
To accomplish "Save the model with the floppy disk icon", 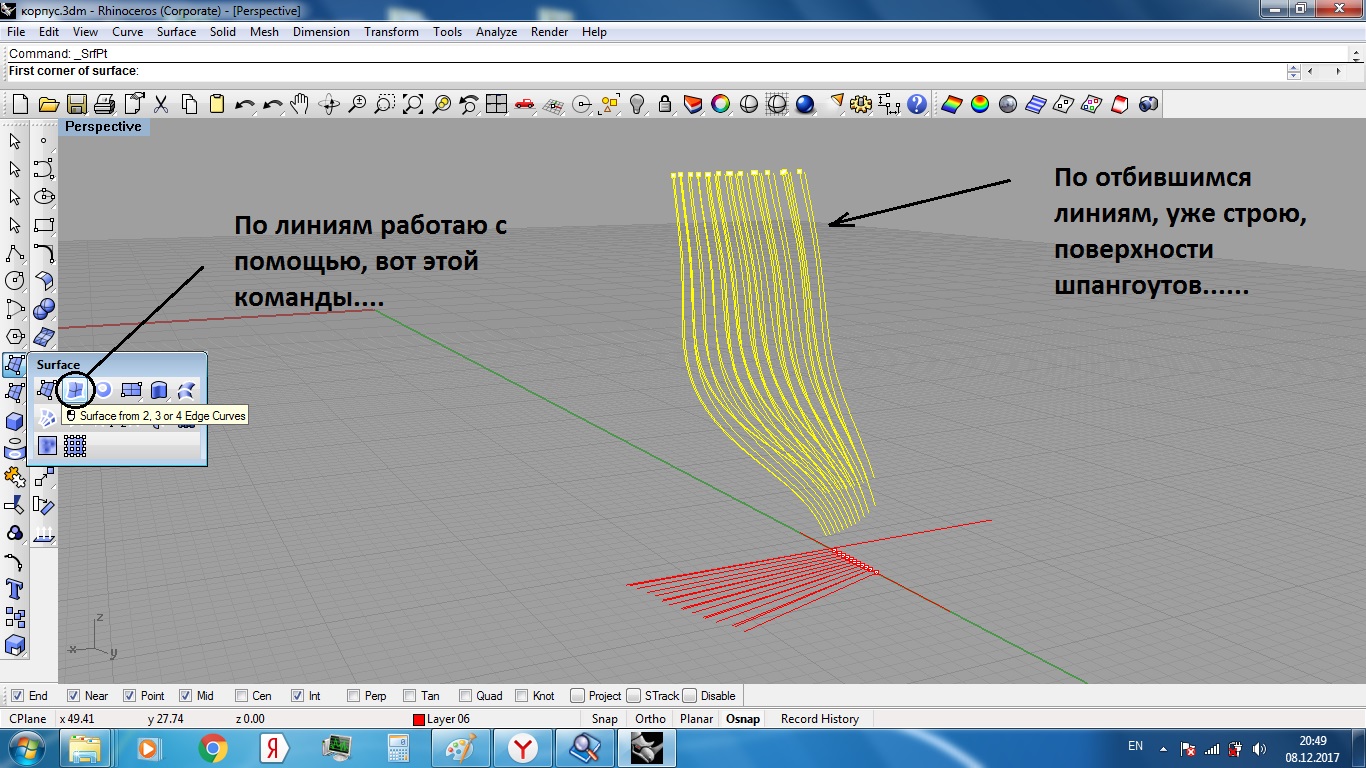I will tap(76, 104).
